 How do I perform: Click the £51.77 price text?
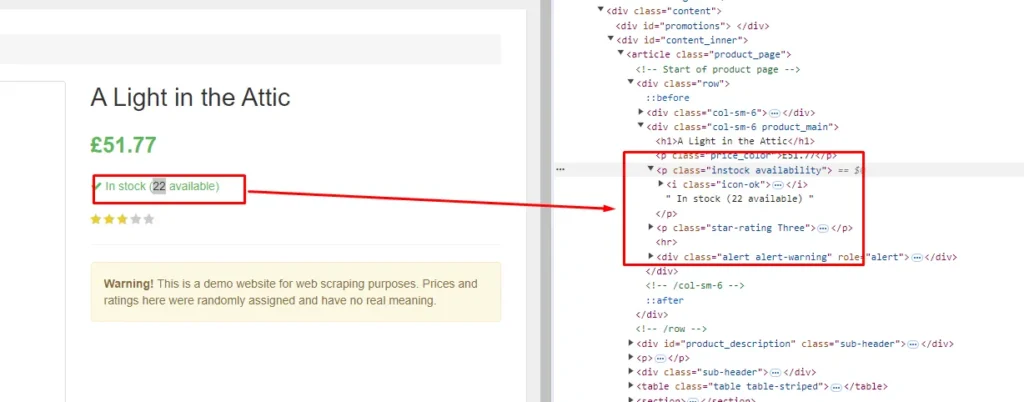click(x=123, y=145)
